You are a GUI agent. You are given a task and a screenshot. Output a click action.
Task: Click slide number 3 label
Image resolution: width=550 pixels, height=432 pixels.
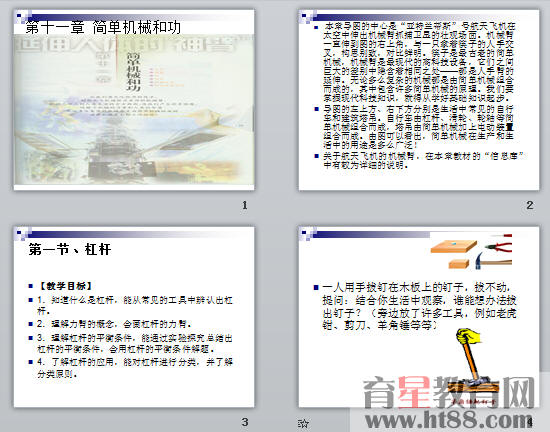(x=245, y=422)
